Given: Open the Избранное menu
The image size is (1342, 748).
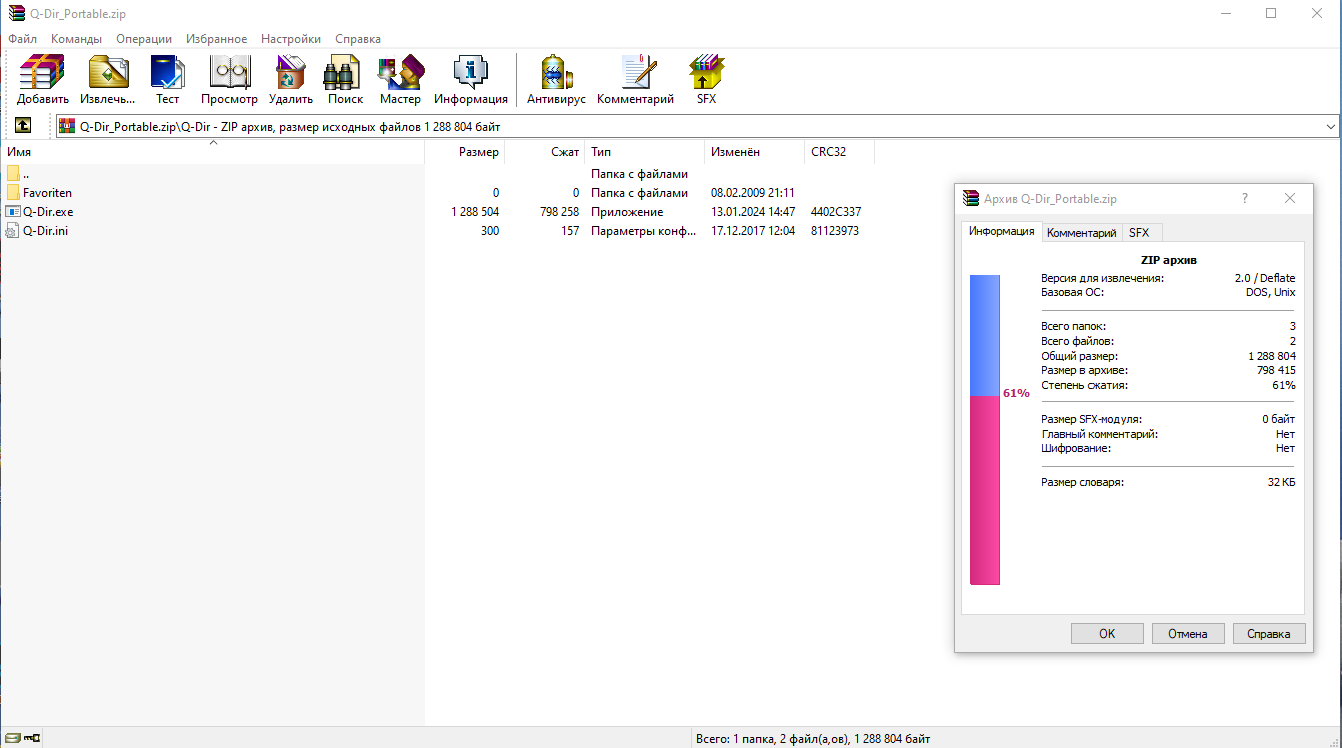Looking at the screenshot, I should click(x=216, y=39).
